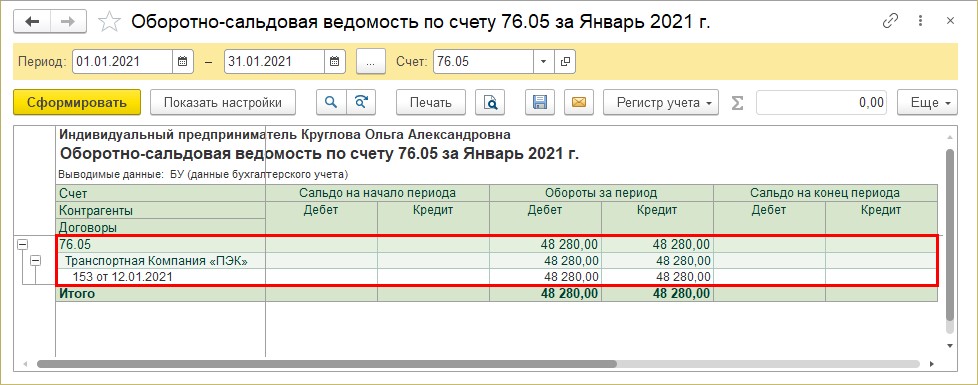The image size is (978, 385).
Task: Collapse Транспортная Компания «ПЭК» group
Action: pos(36,261)
